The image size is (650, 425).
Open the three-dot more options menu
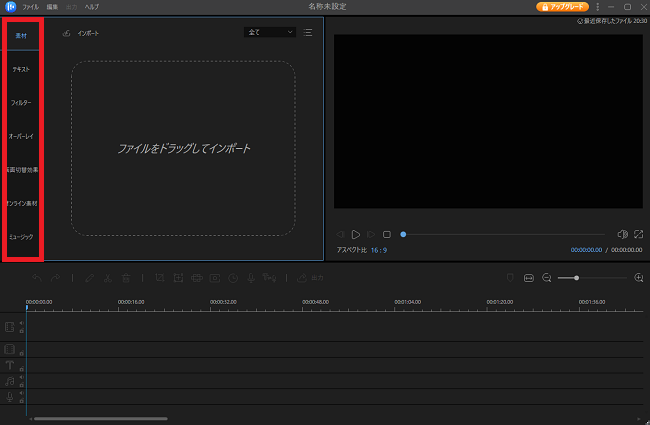(597, 7)
